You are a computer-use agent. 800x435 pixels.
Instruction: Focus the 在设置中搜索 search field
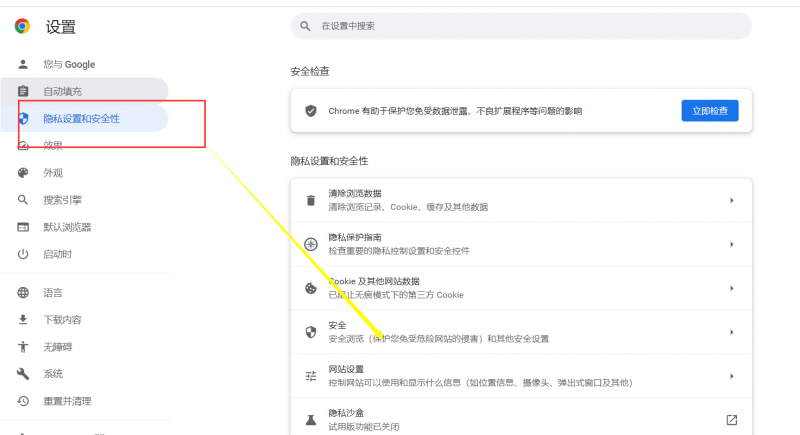point(520,26)
